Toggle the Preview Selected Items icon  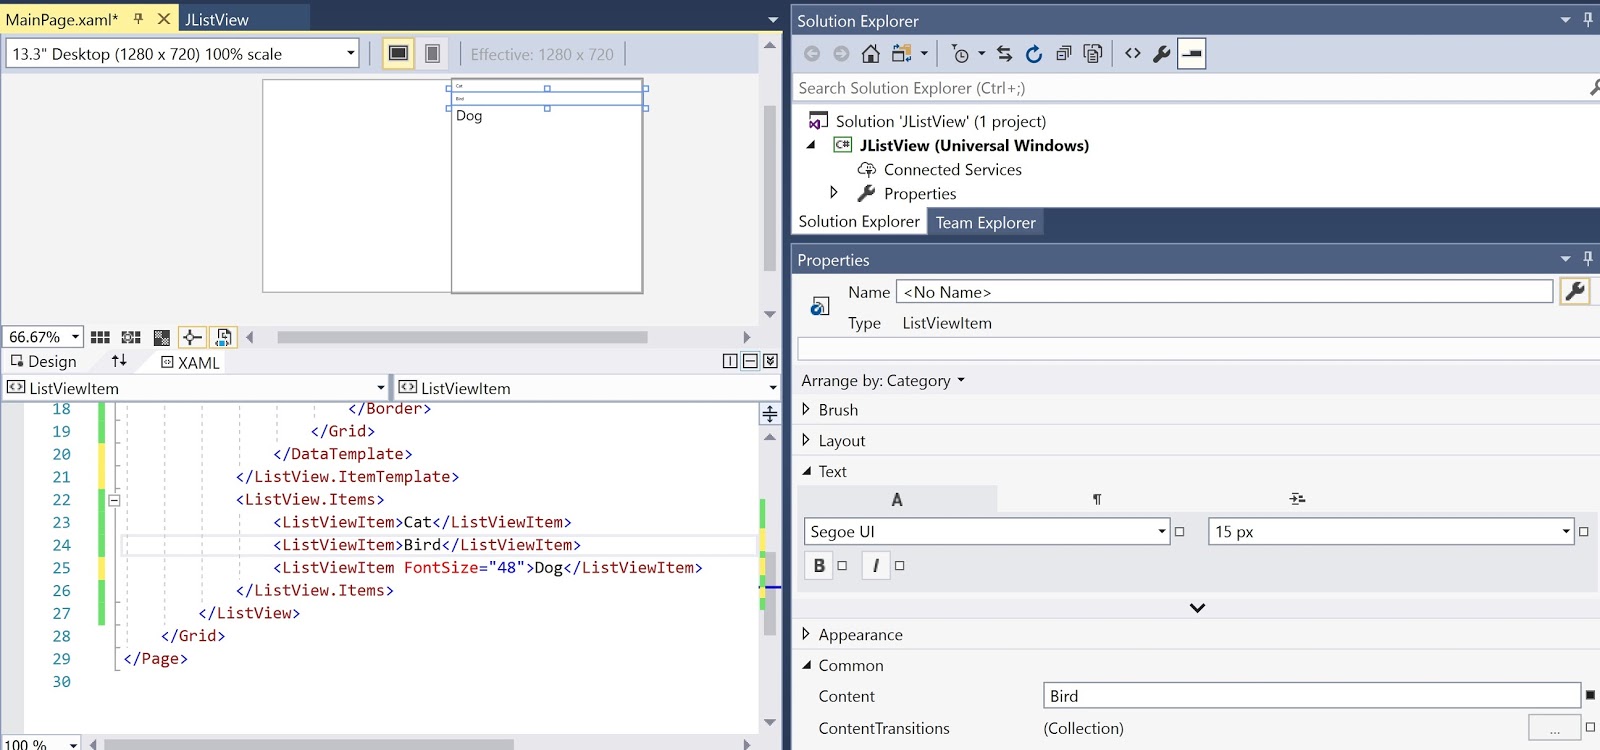click(1191, 54)
